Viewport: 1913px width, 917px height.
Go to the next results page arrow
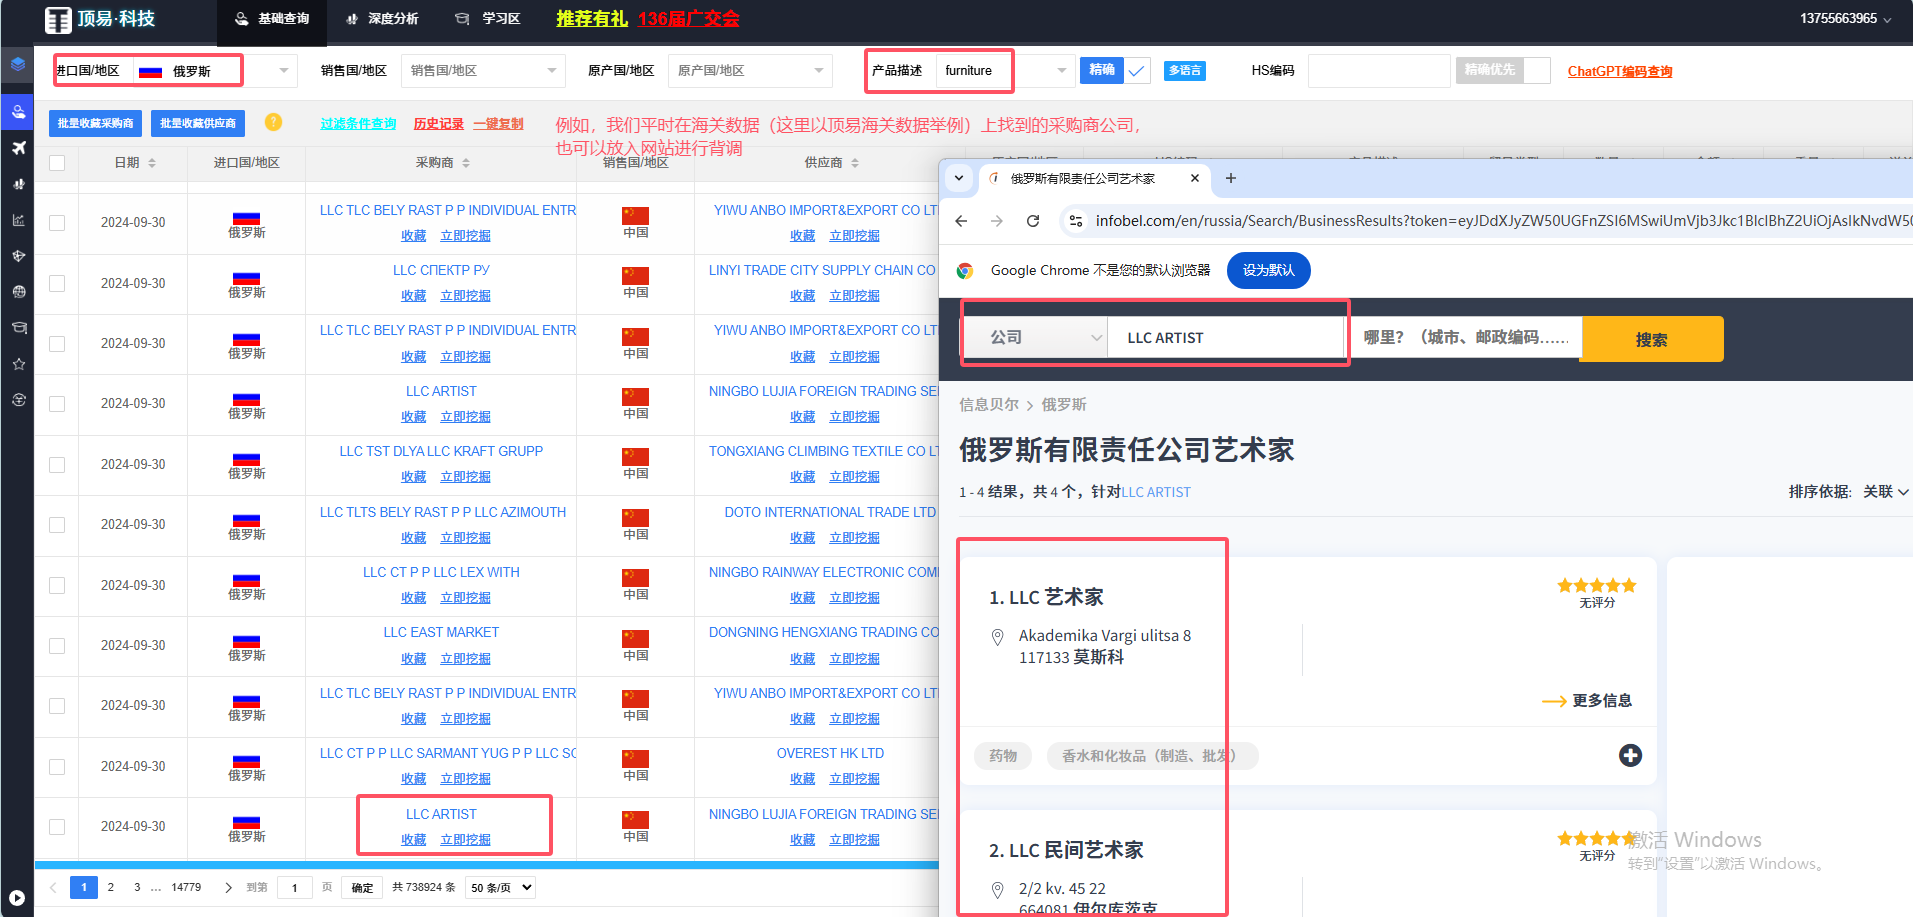[x=228, y=888]
